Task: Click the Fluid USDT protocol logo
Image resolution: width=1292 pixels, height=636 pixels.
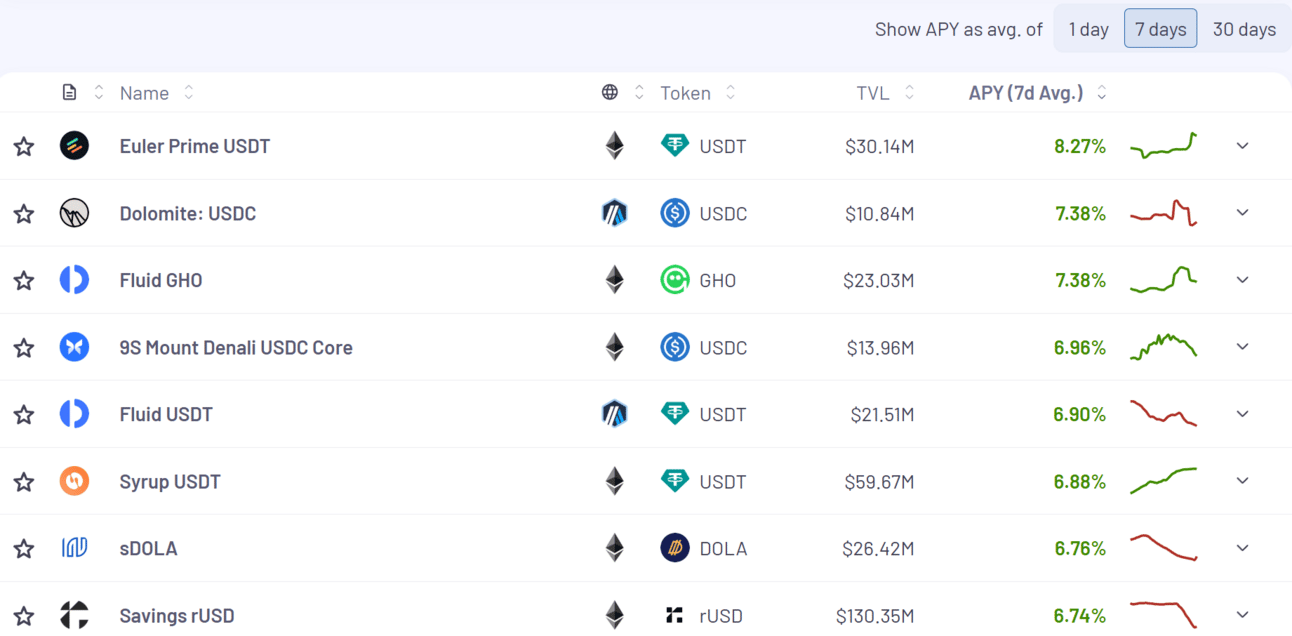Action: click(x=74, y=414)
